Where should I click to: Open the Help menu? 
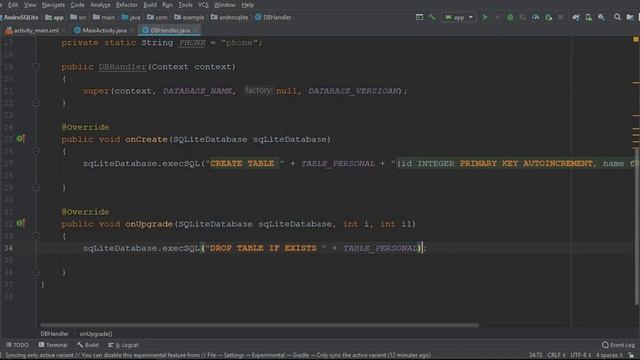[247, 5]
